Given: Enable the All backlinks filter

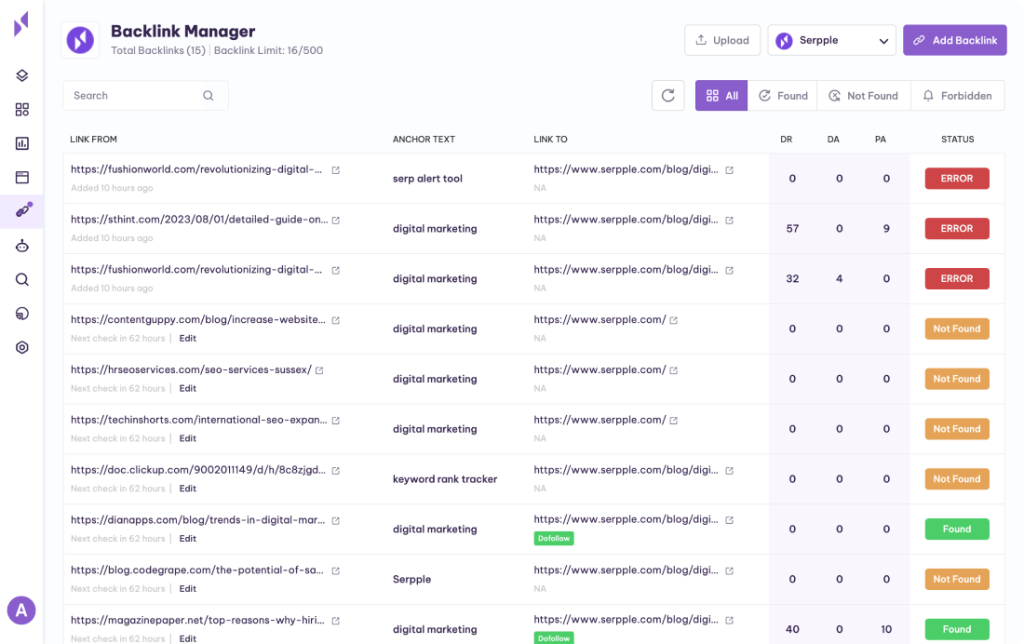Looking at the screenshot, I should tap(721, 95).
